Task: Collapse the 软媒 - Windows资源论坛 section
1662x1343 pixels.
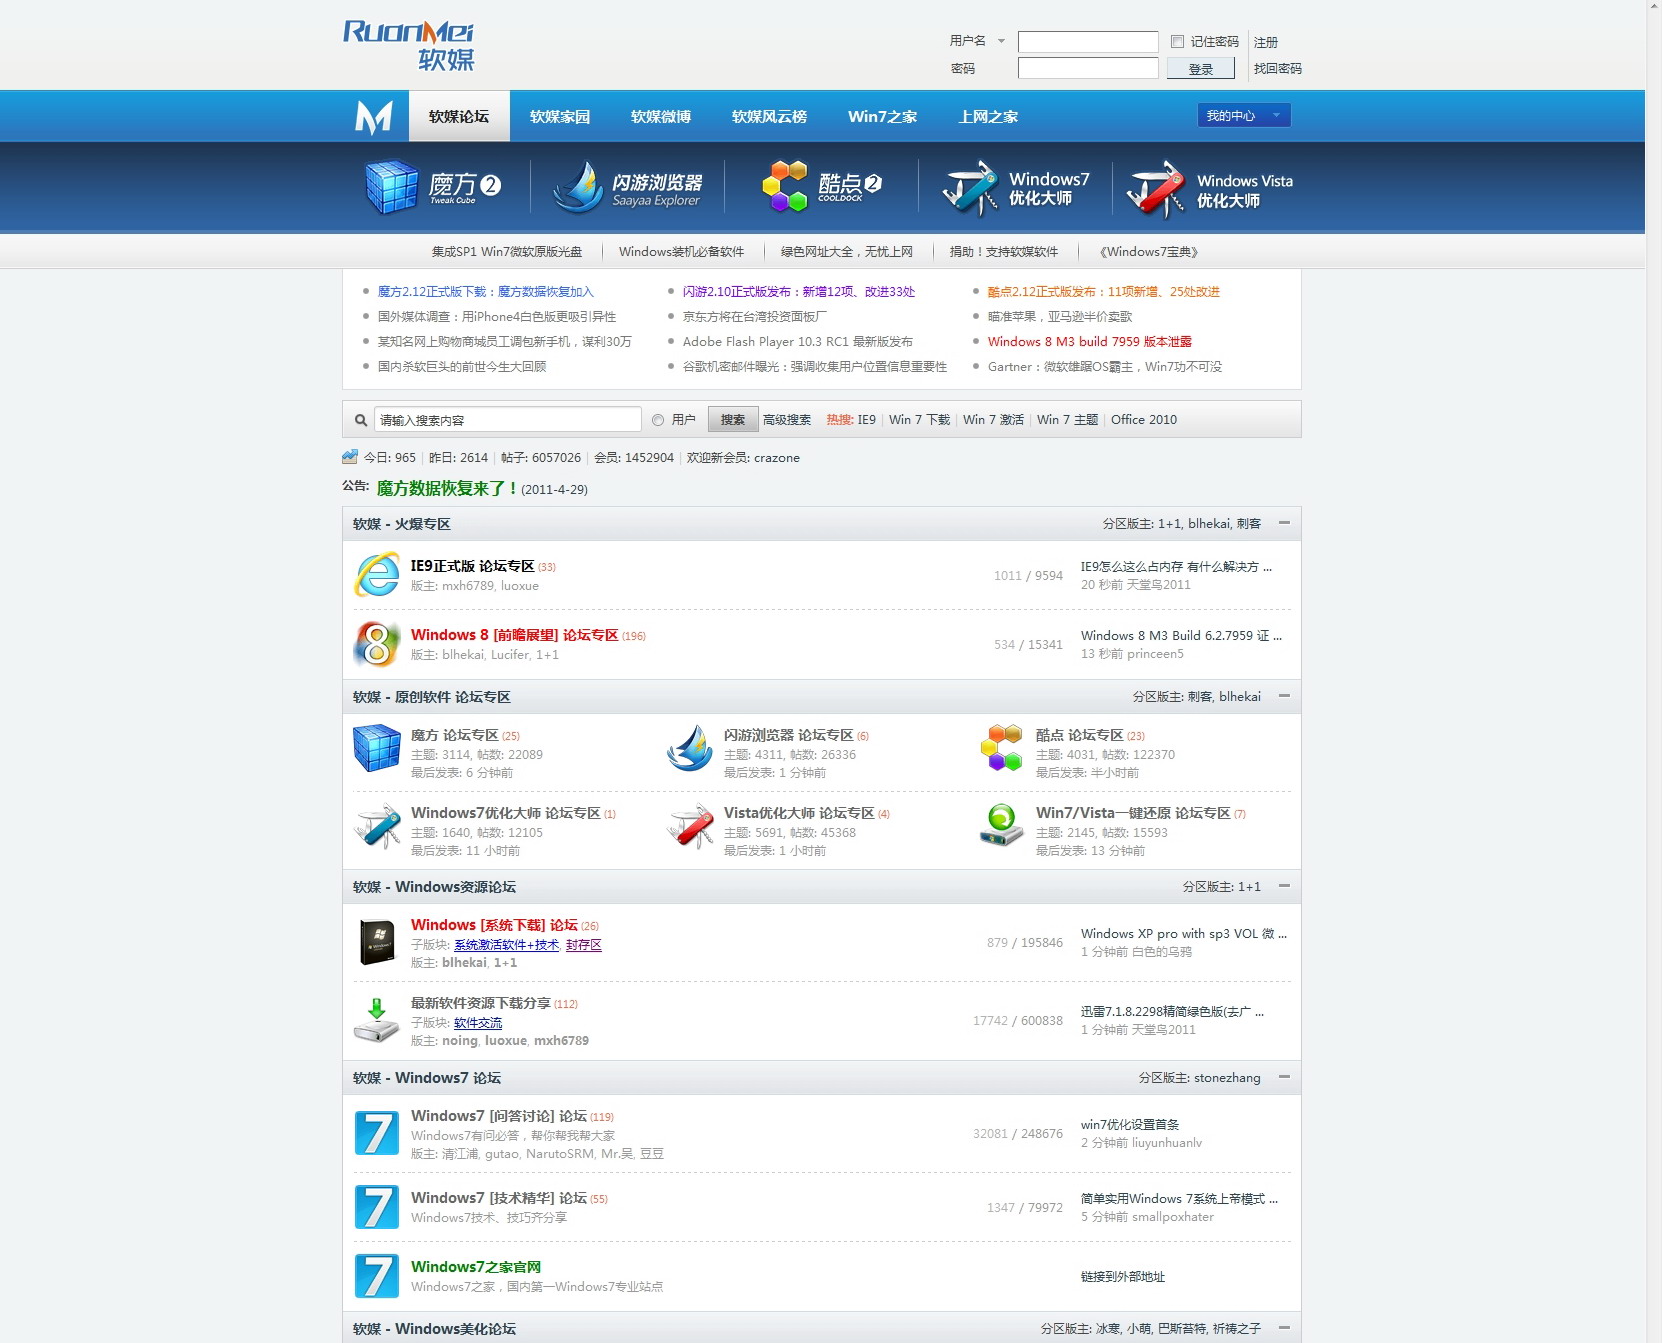Action: click(x=1284, y=886)
